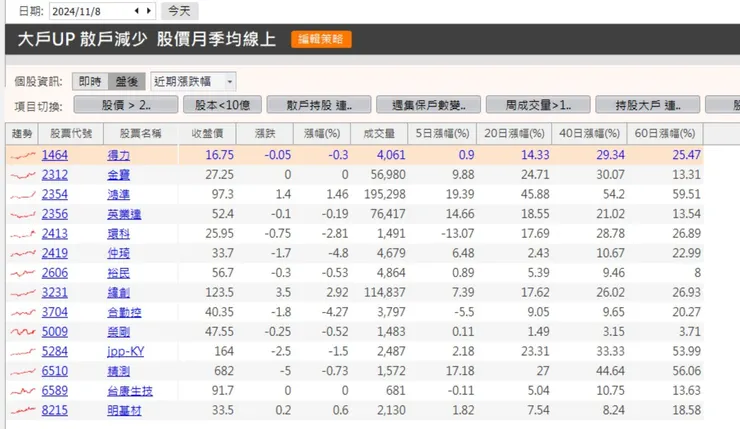Open stock name link jpp-KY
Image resolution: width=740 pixels, height=429 pixels.
[126, 352]
